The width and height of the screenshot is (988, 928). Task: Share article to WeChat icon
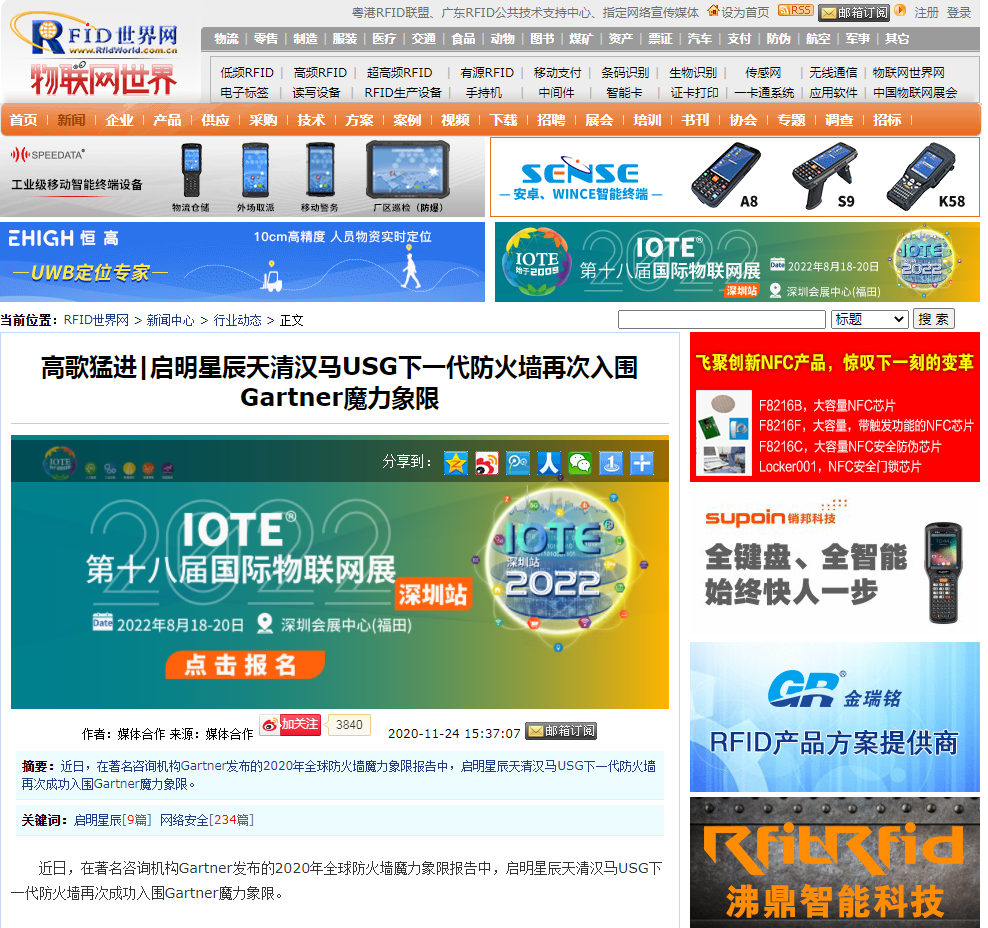coord(580,462)
